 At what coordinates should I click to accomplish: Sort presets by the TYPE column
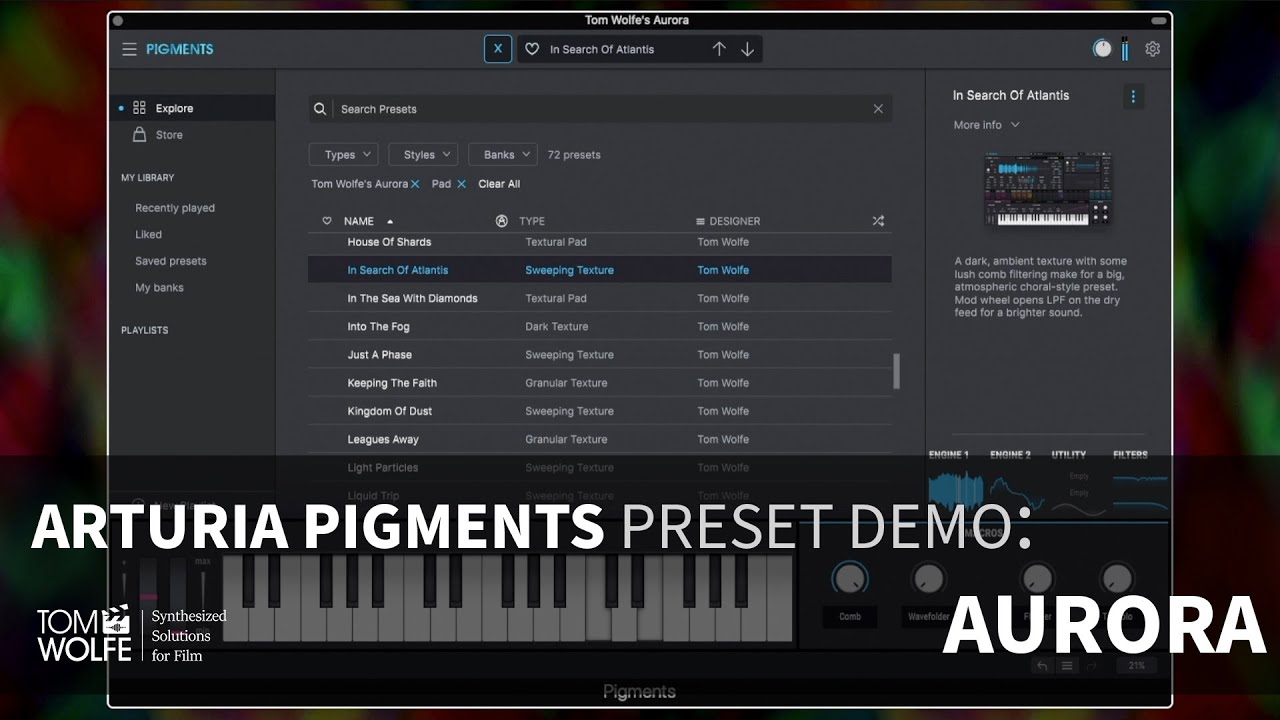pos(532,221)
